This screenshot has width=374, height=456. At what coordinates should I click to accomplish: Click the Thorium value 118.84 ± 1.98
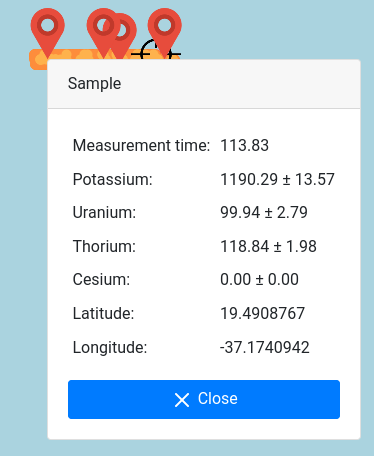point(268,246)
